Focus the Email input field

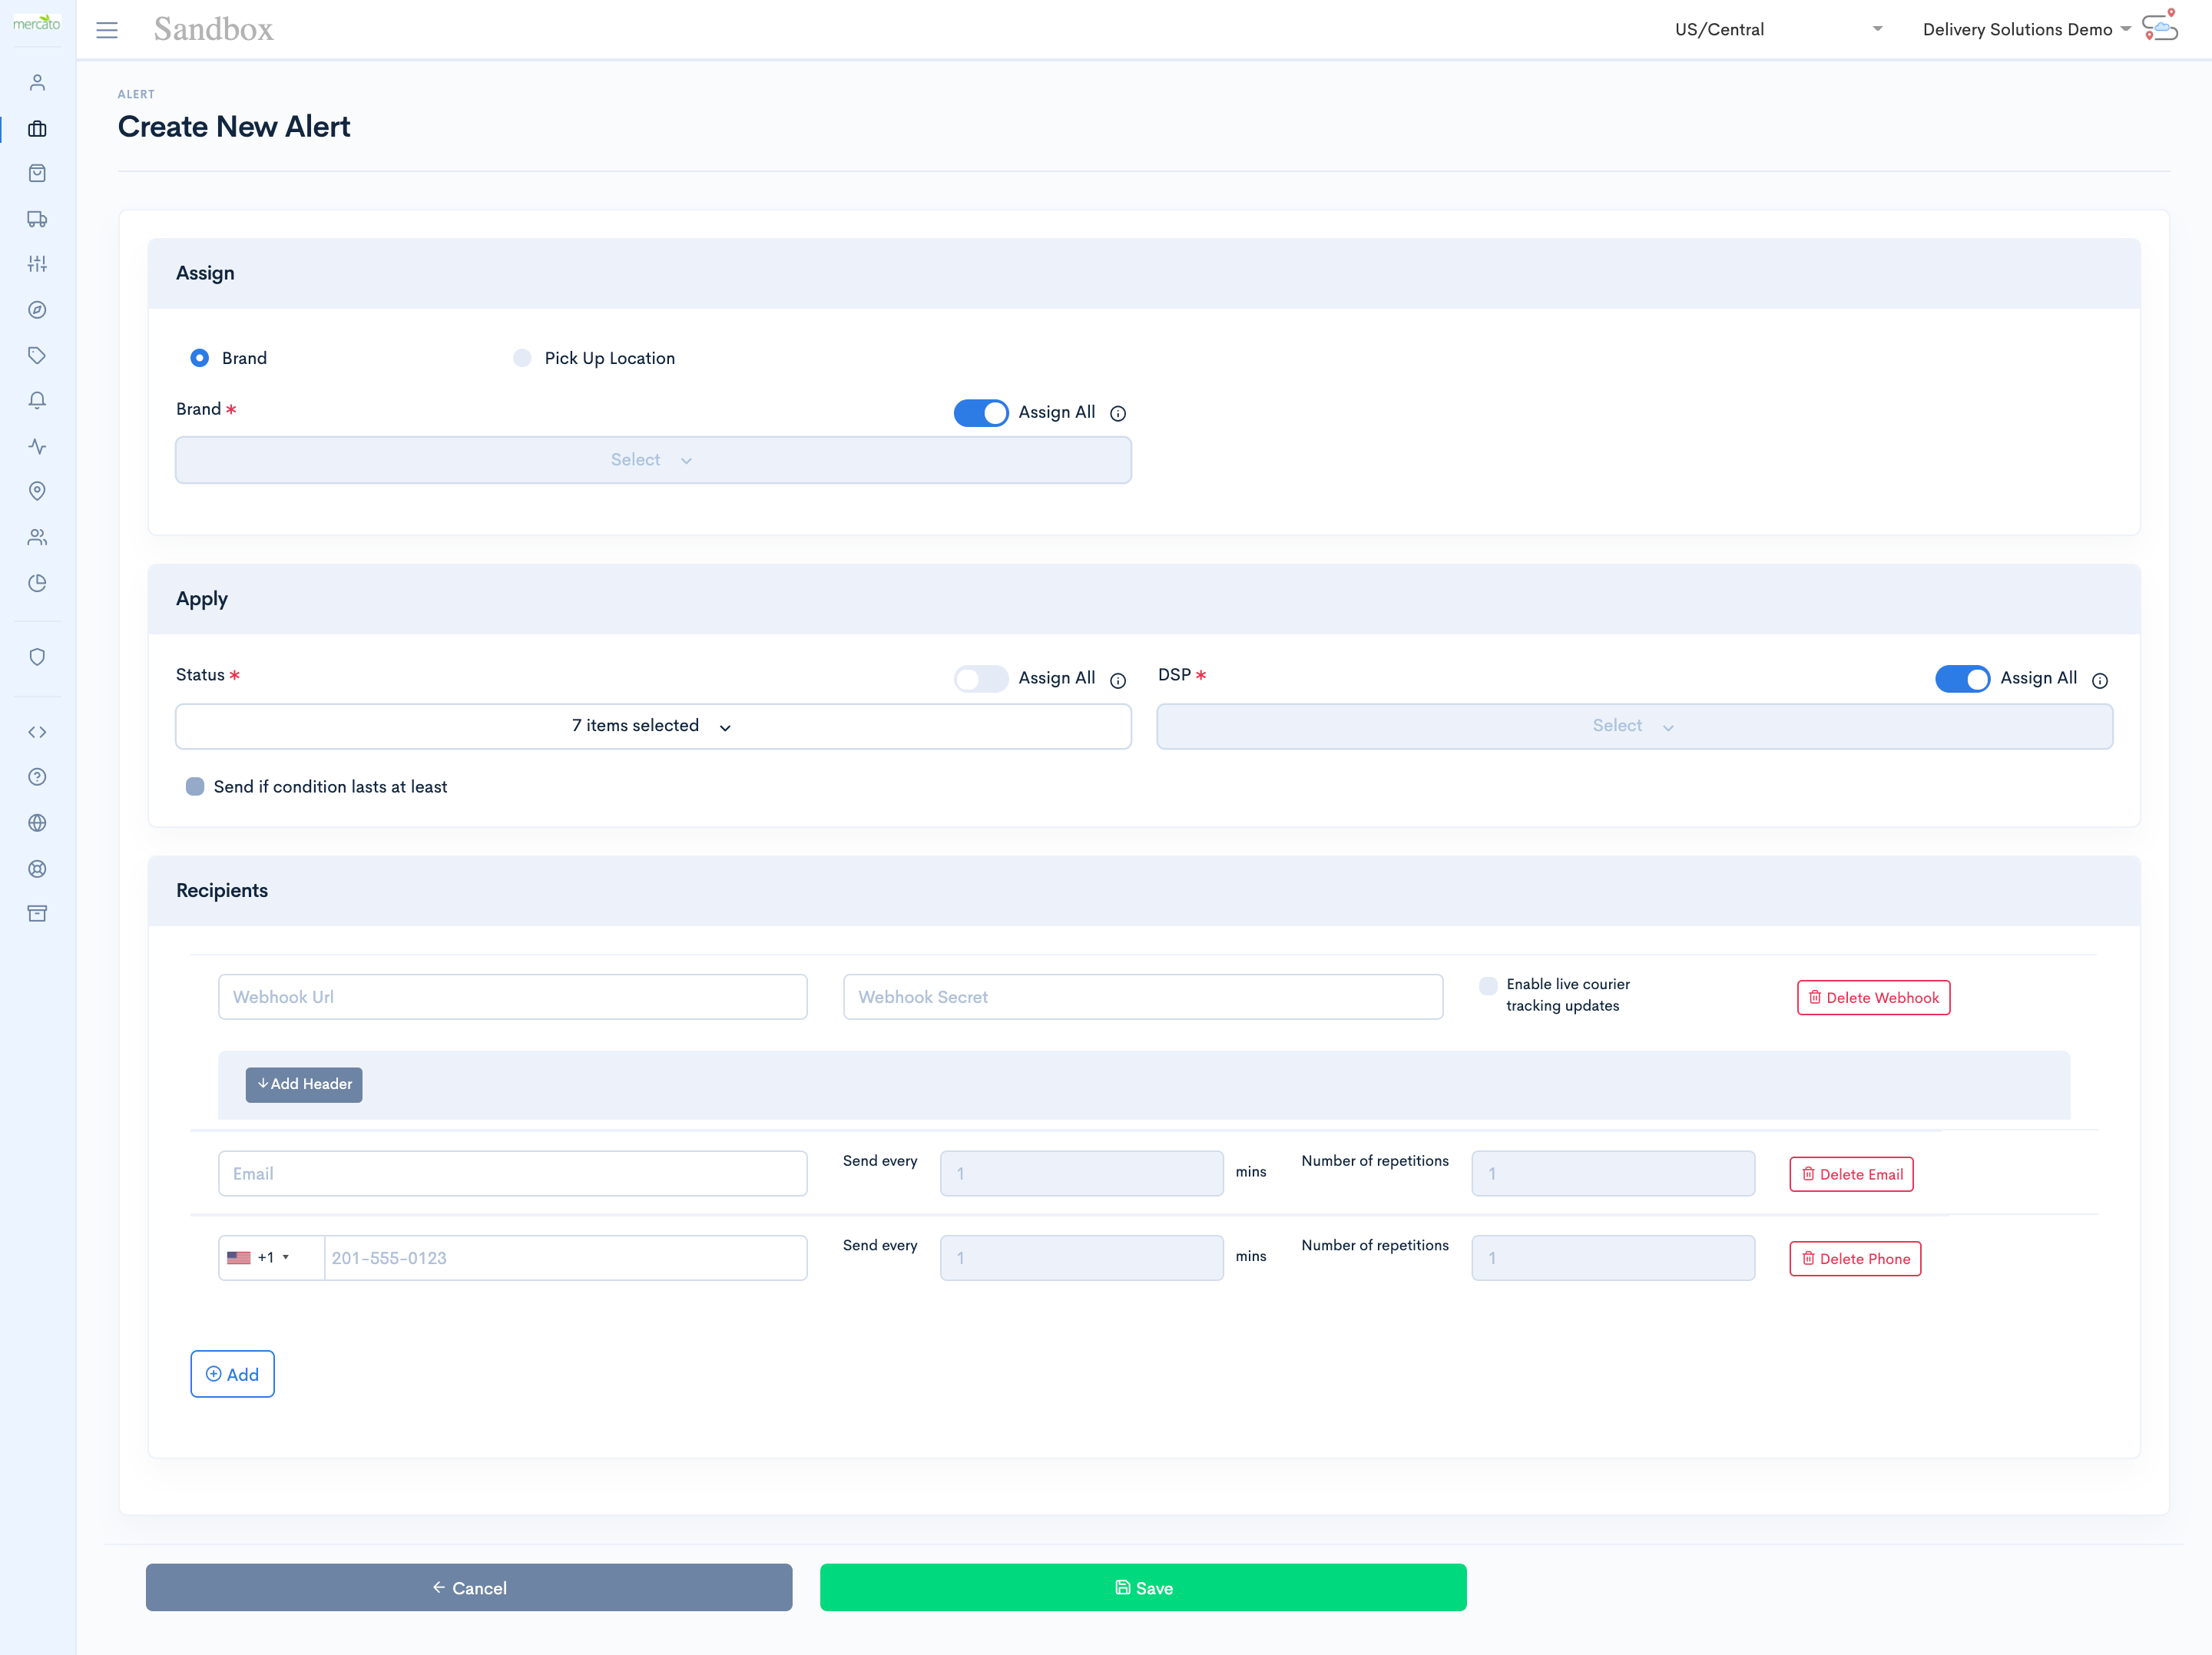(513, 1174)
